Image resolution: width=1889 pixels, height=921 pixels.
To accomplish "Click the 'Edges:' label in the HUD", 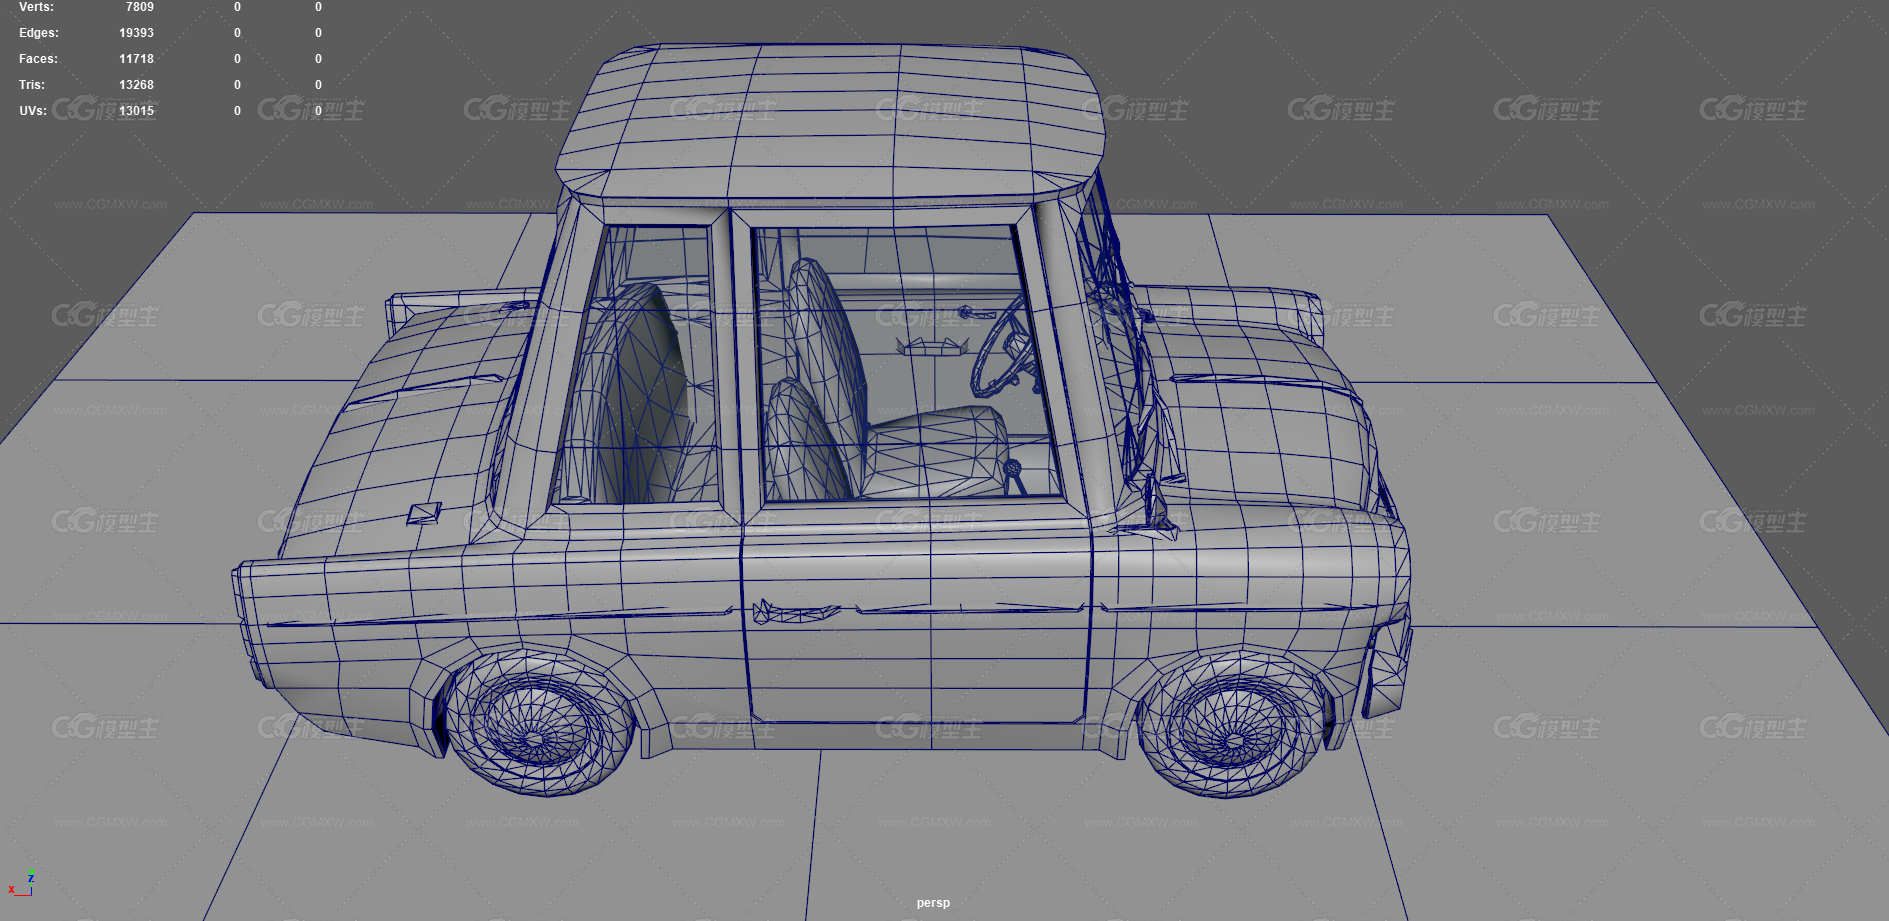I will tap(39, 33).
